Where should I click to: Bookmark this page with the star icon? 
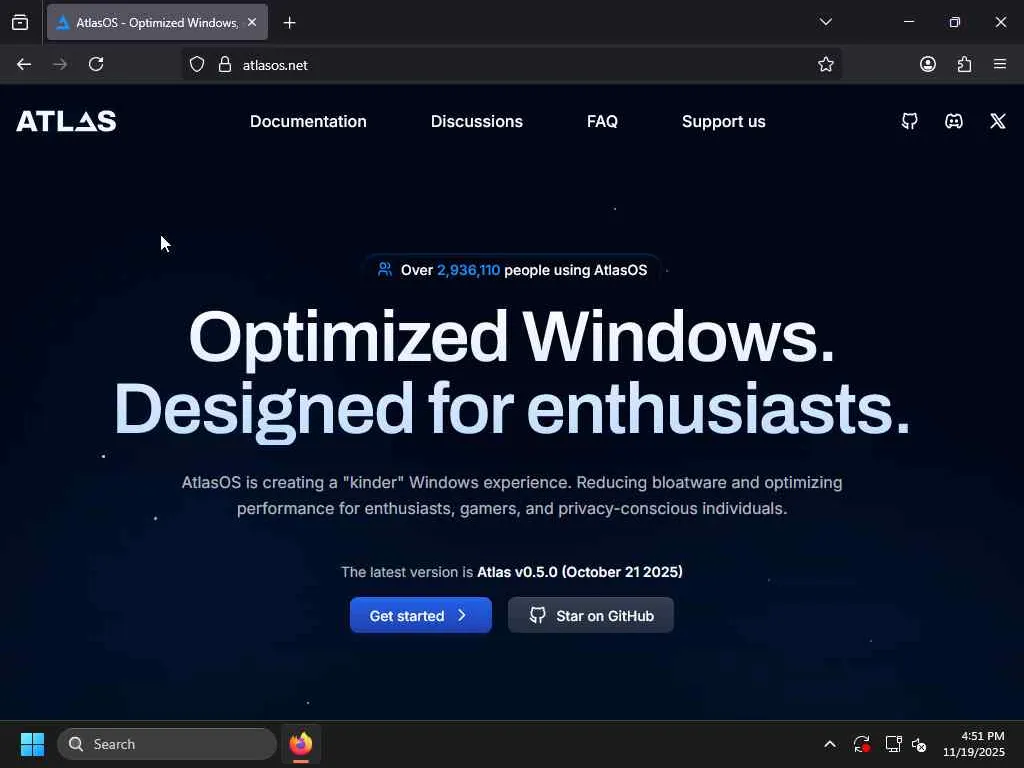[x=825, y=64]
